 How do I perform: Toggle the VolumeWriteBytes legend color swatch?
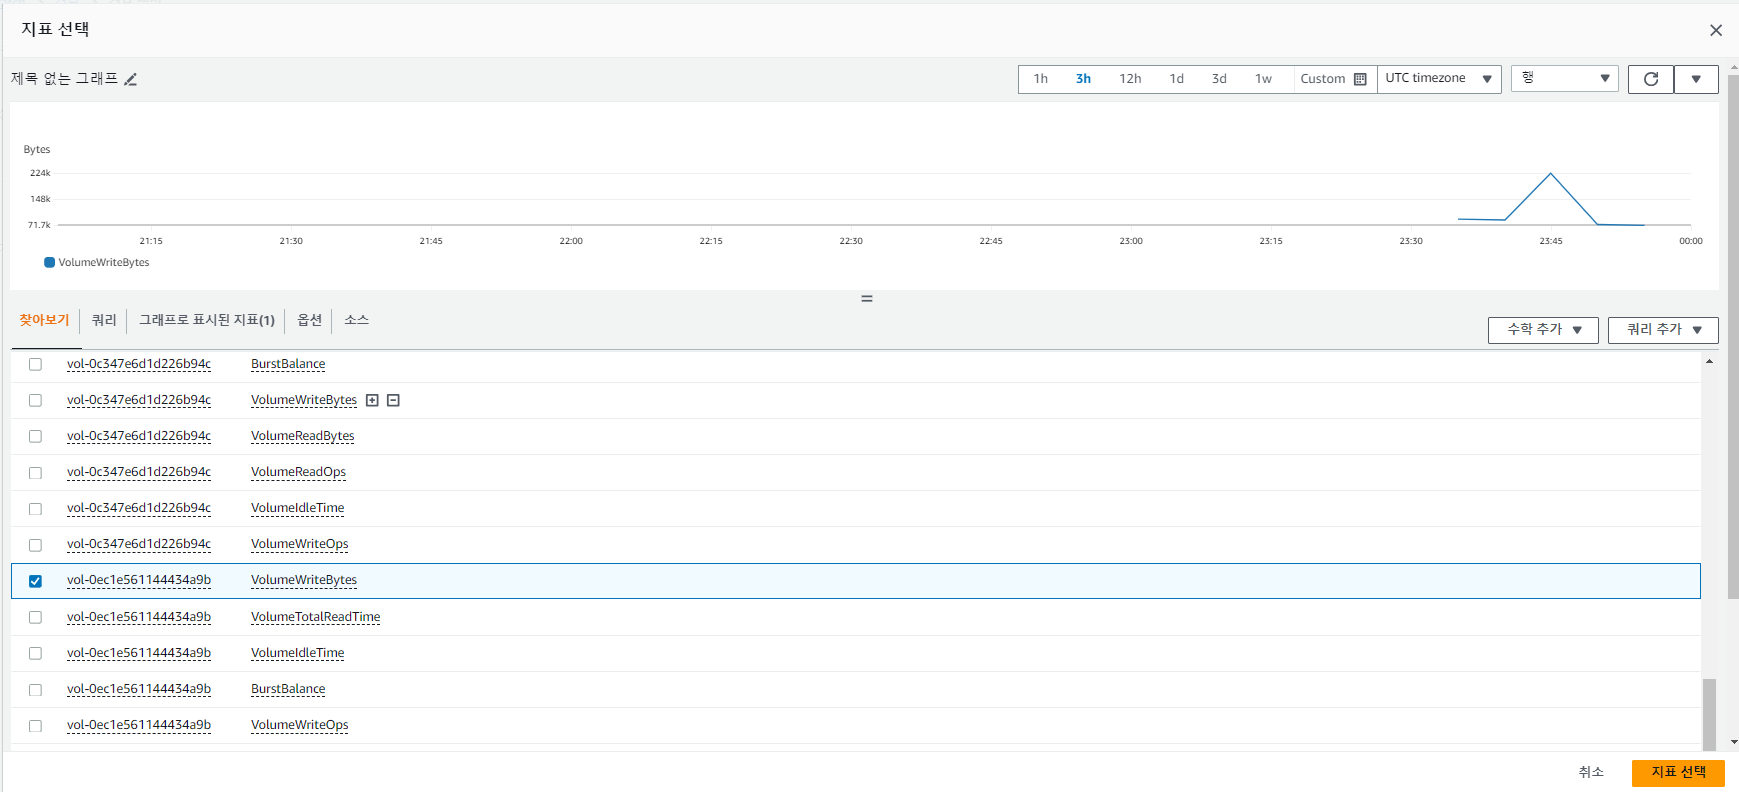coord(49,263)
